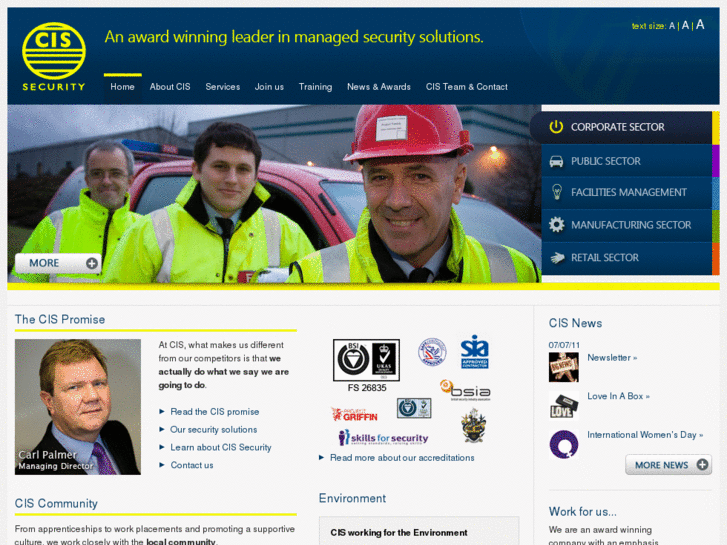Click the Retail Sector hand icon

click(x=557, y=257)
